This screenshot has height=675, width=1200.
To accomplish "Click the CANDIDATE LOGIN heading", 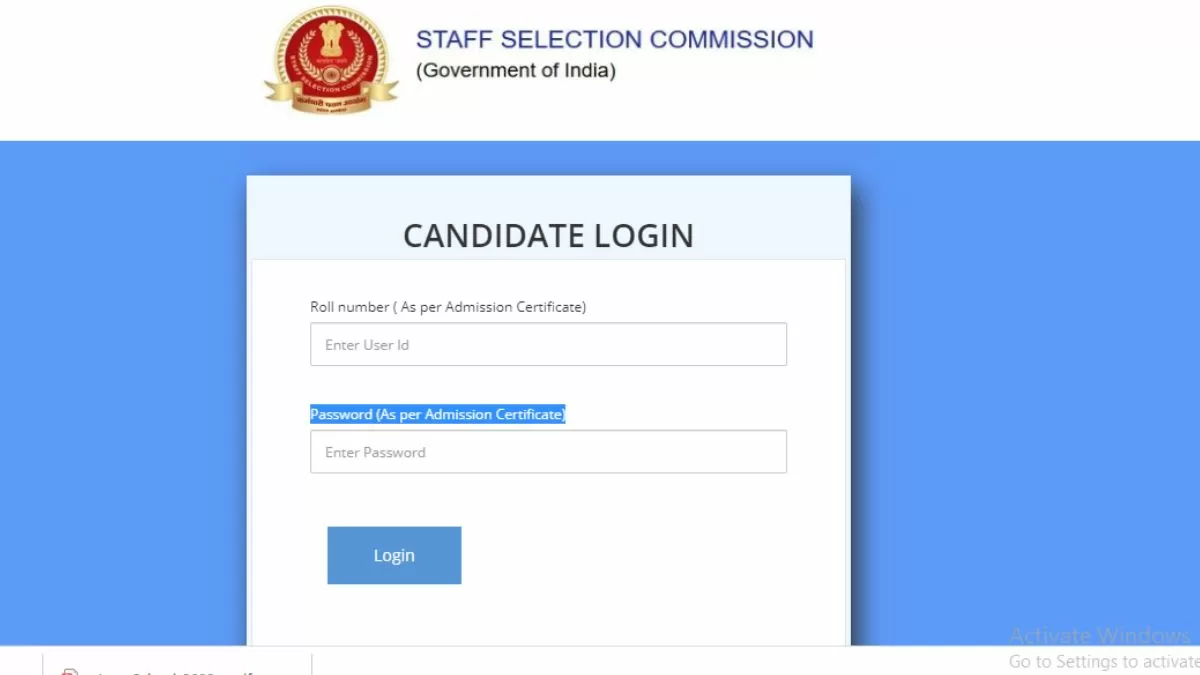I will click(548, 236).
